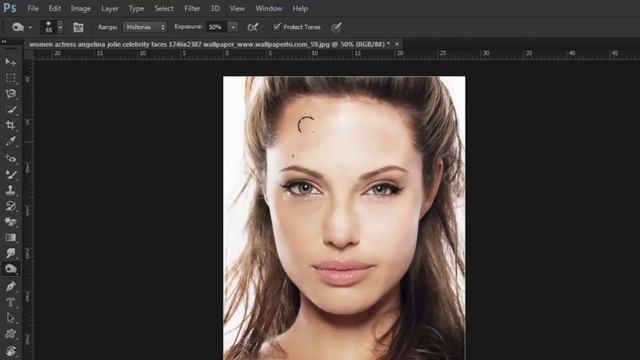The width and height of the screenshot is (640, 360).
Task: Select the Crop tool
Action: tap(11, 126)
